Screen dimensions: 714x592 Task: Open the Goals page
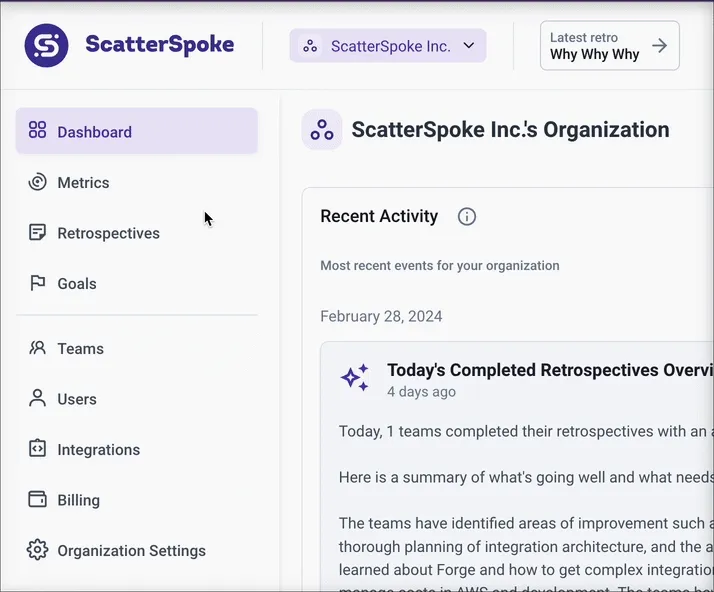137,284
